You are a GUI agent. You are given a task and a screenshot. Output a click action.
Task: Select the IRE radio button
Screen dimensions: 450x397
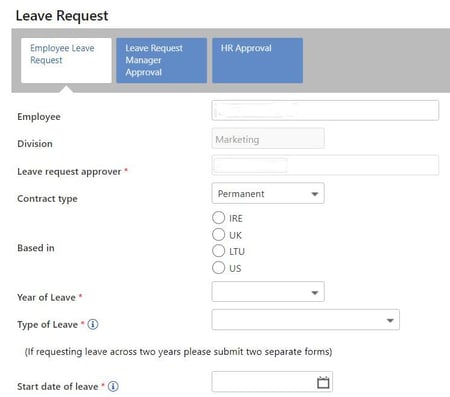219,218
